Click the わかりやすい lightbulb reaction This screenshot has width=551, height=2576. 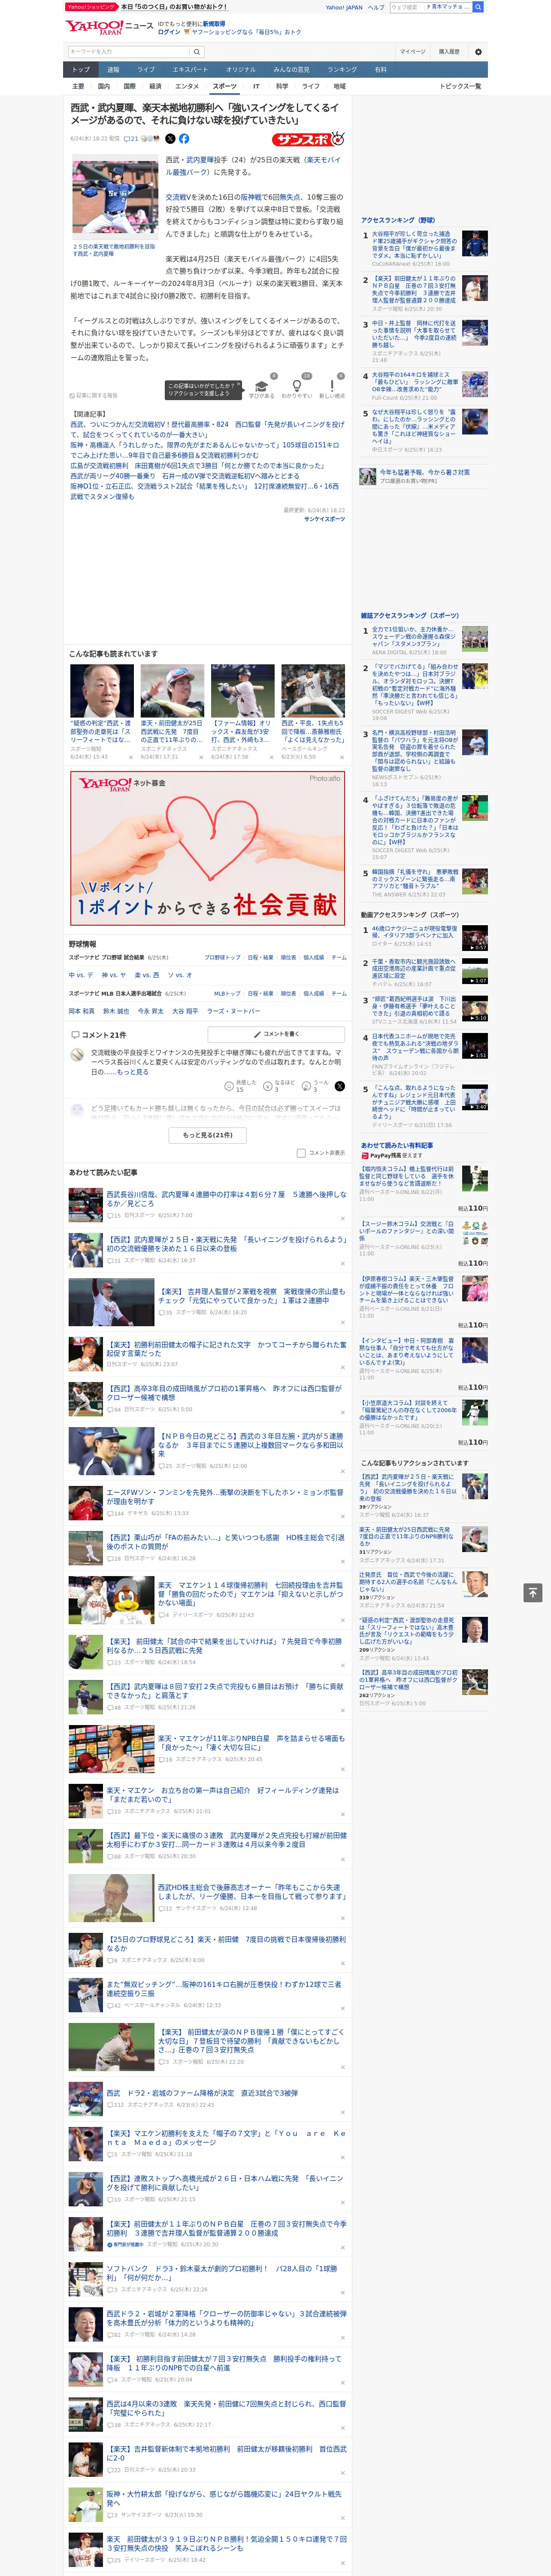pyautogui.click(x=297, y=388)
